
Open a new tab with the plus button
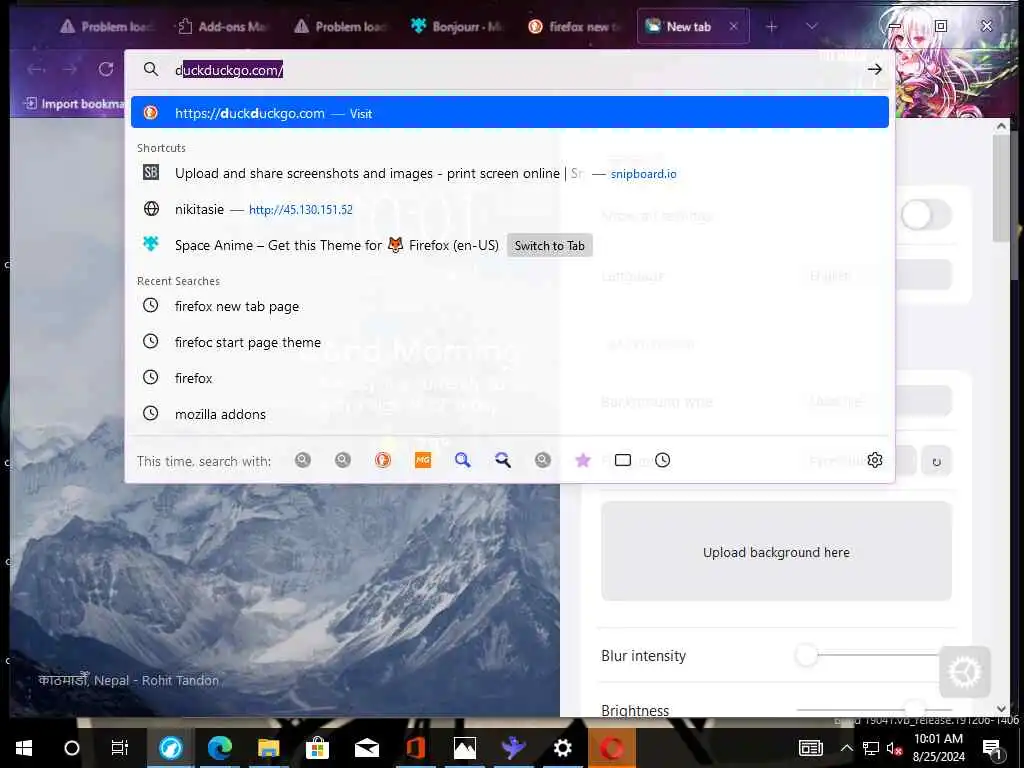[x=771, y=26]
